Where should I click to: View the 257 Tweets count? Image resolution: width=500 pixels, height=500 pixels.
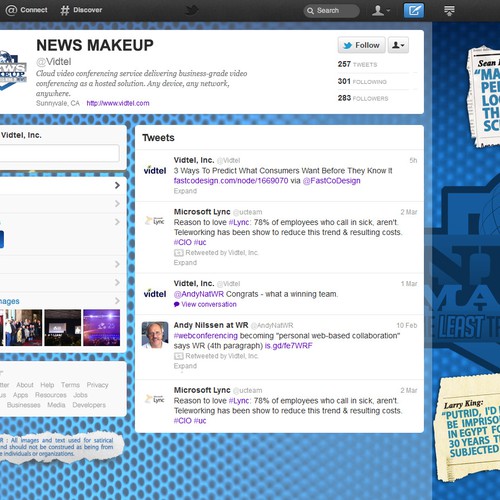pyautogui.click(x=357, y=64)
